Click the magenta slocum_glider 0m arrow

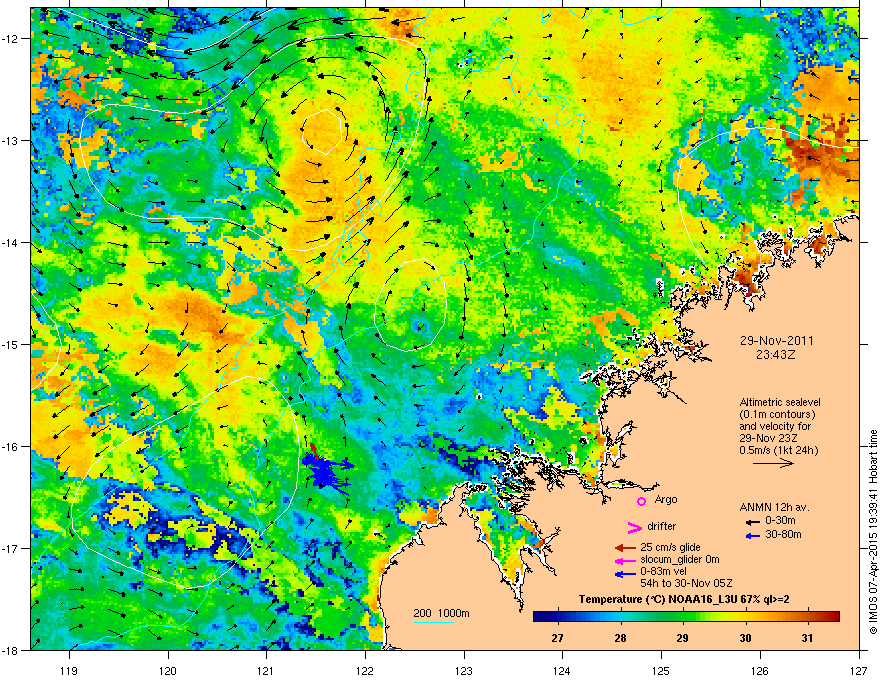pyautogui.click(x=625, y=560)
